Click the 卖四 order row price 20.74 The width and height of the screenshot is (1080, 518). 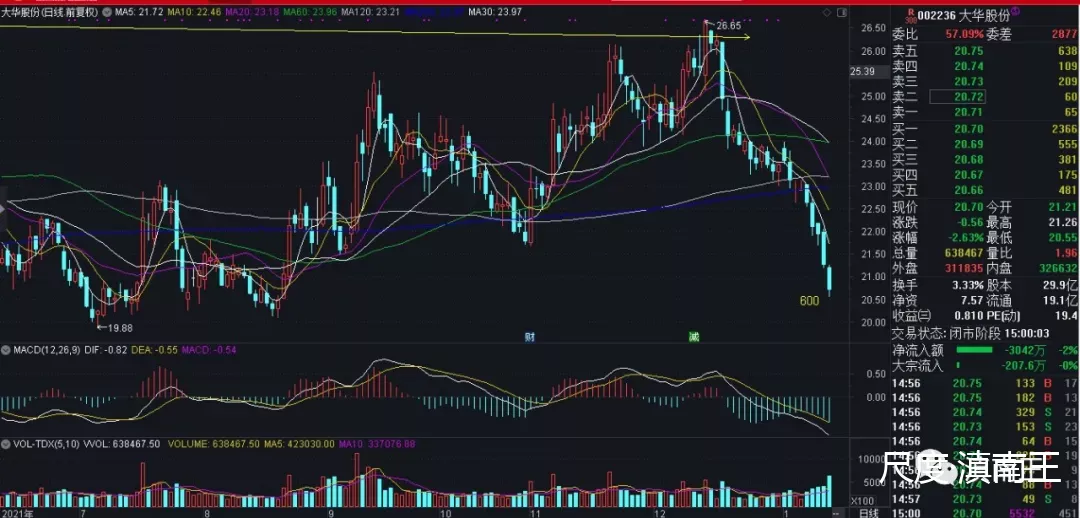(968, 66)
